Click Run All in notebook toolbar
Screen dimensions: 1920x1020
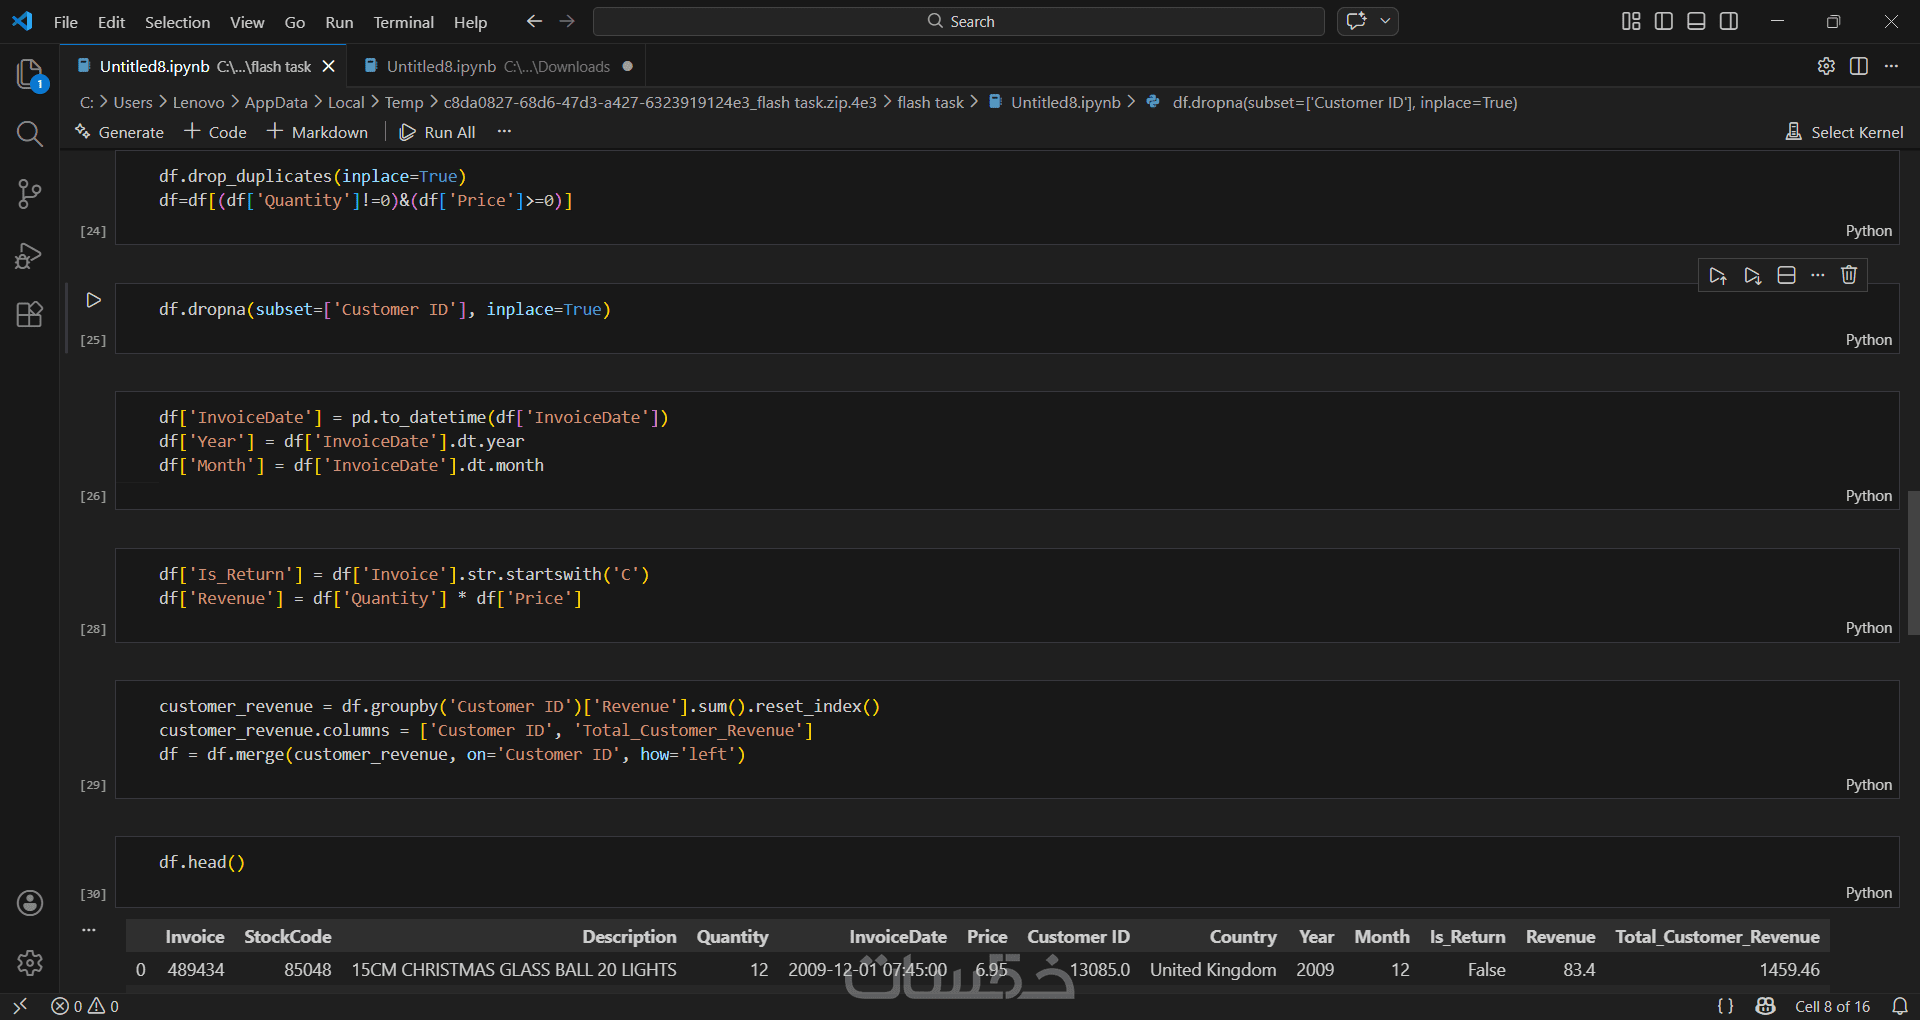click(438, 132)
